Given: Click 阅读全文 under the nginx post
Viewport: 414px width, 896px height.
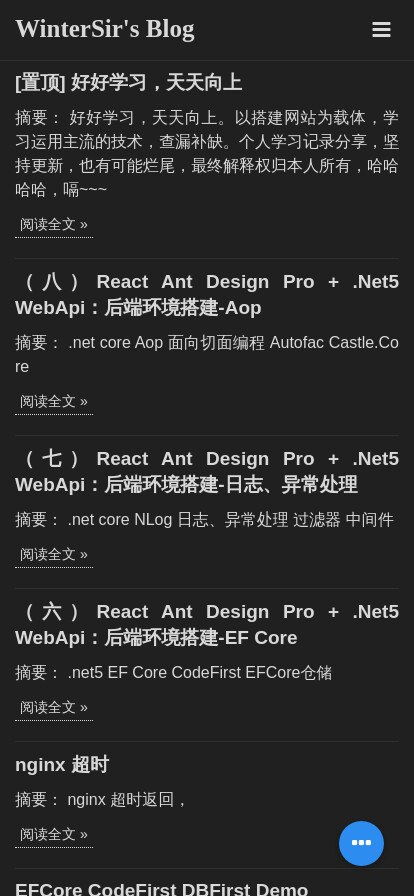Looking at the screenshot, I should (54, 835).
